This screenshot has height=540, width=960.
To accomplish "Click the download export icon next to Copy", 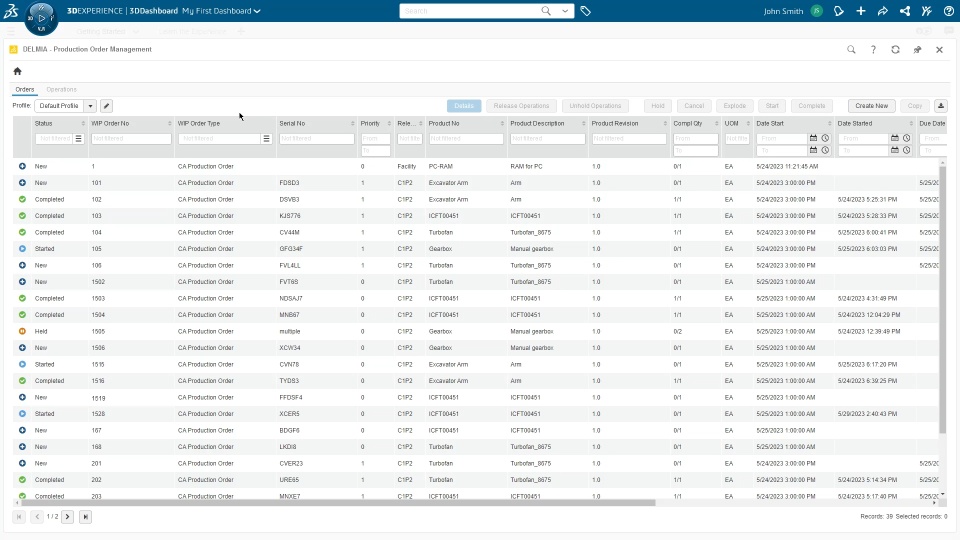I will click(x=941, y=106).
